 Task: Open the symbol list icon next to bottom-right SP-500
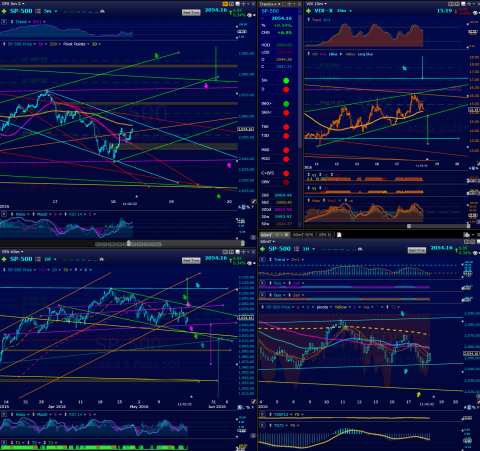coord(296,249)
